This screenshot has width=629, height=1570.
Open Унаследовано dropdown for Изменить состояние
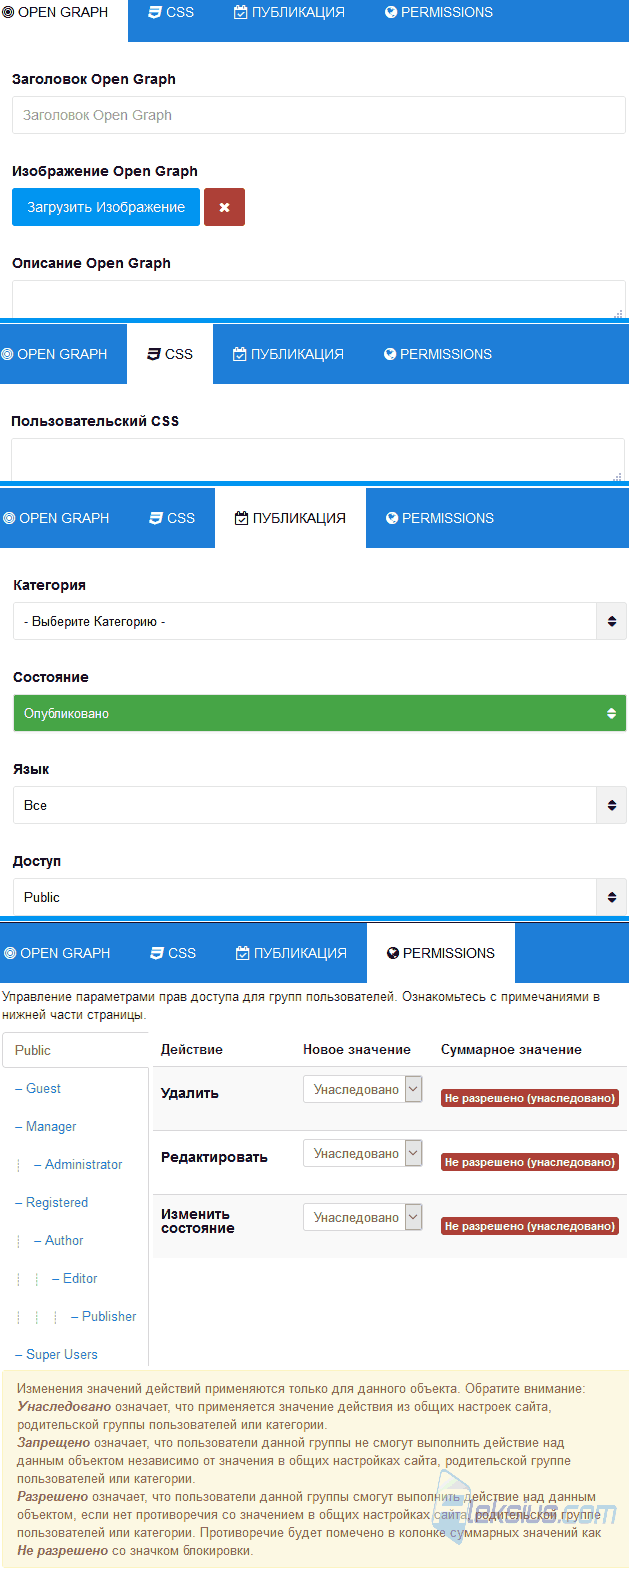(363, 1217)
